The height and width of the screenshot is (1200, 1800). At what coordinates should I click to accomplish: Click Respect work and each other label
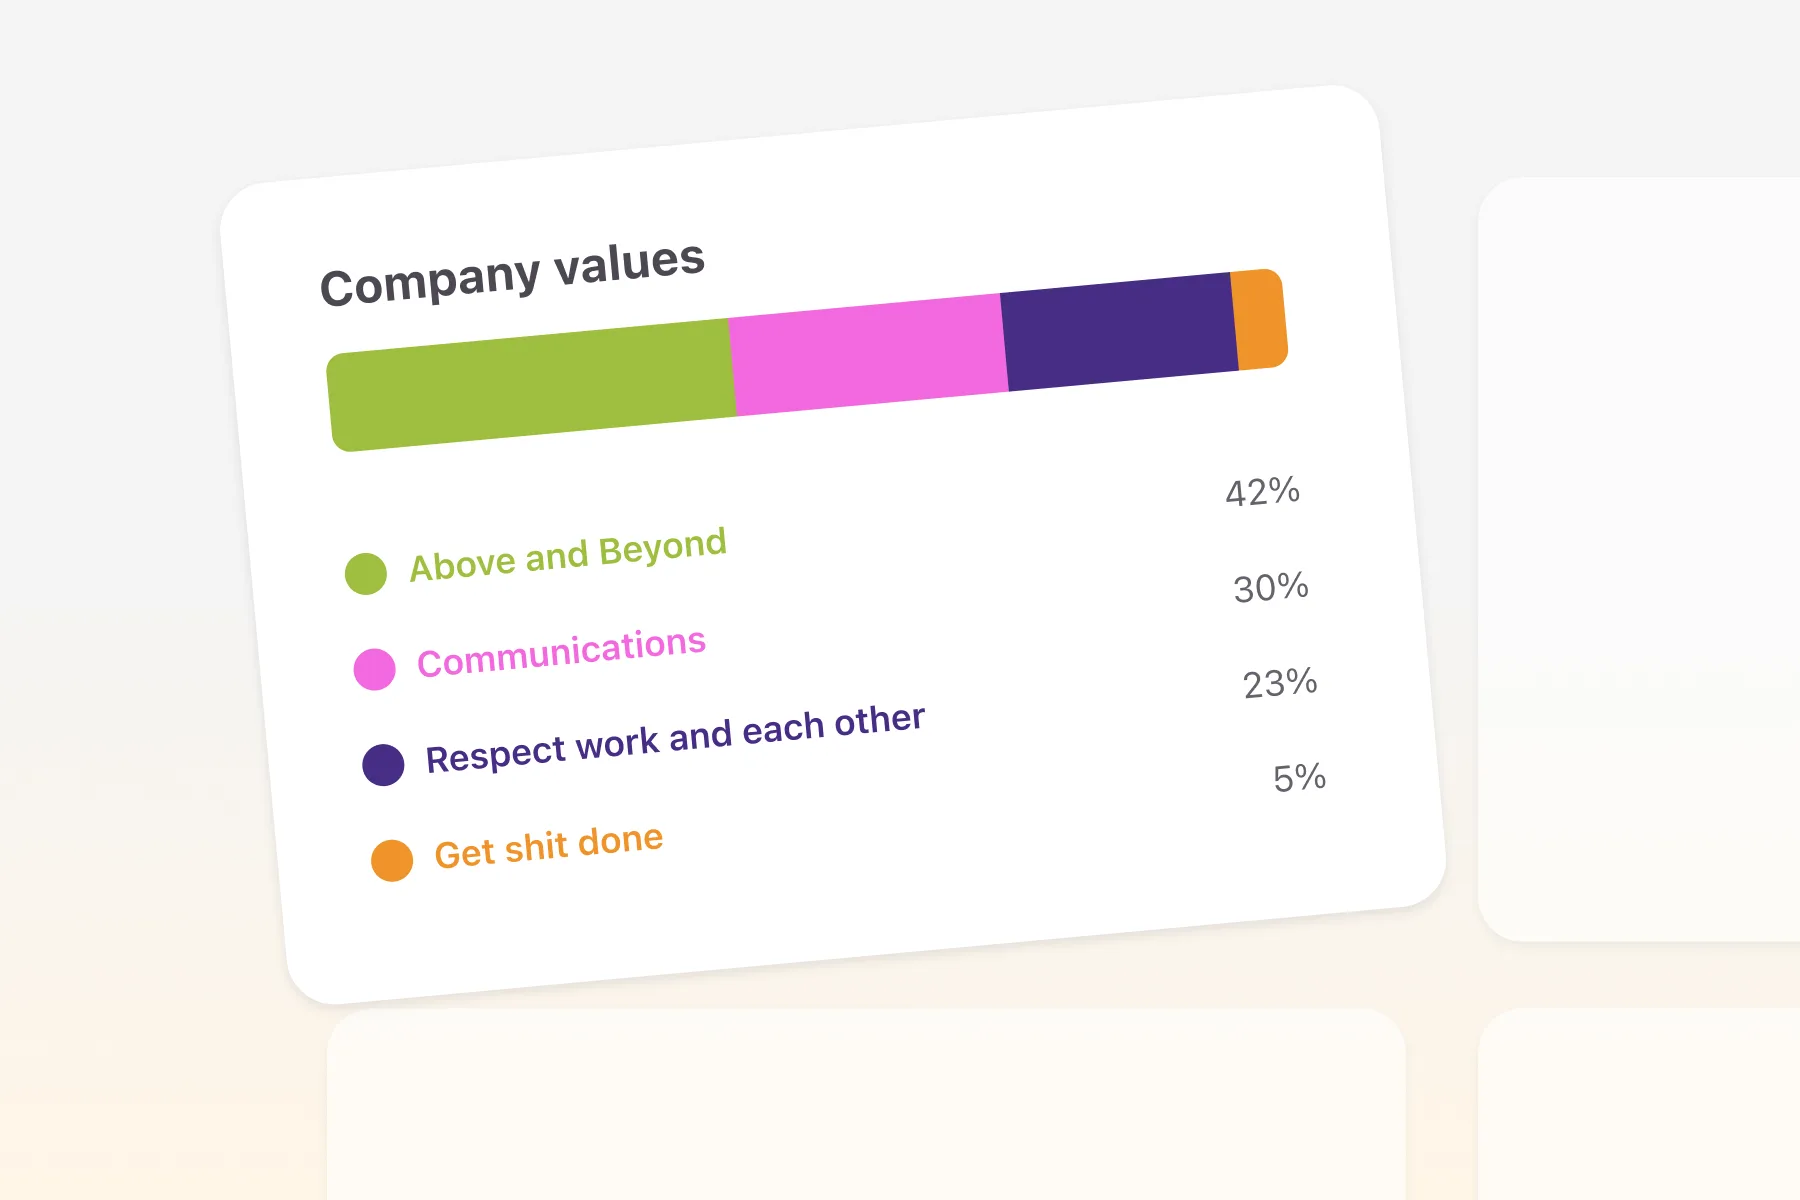point(675,738)
